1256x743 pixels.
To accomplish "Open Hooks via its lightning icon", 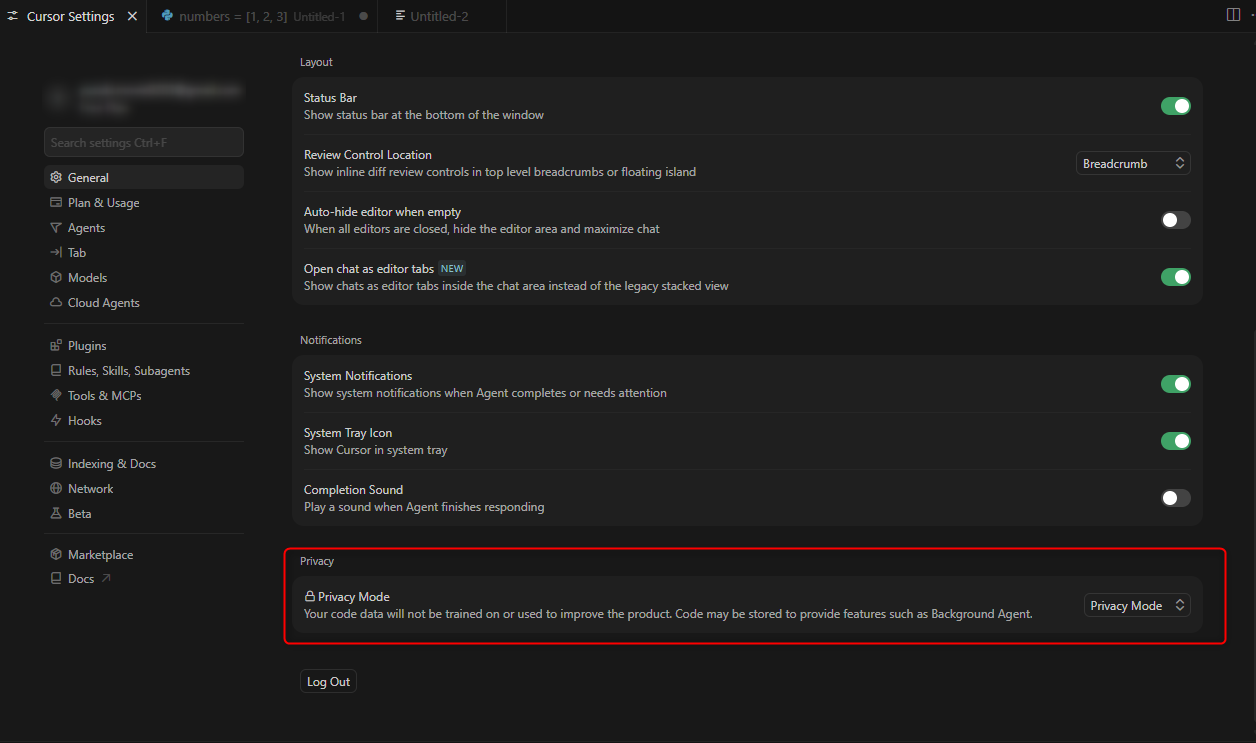I will click(x=56, y=421).
